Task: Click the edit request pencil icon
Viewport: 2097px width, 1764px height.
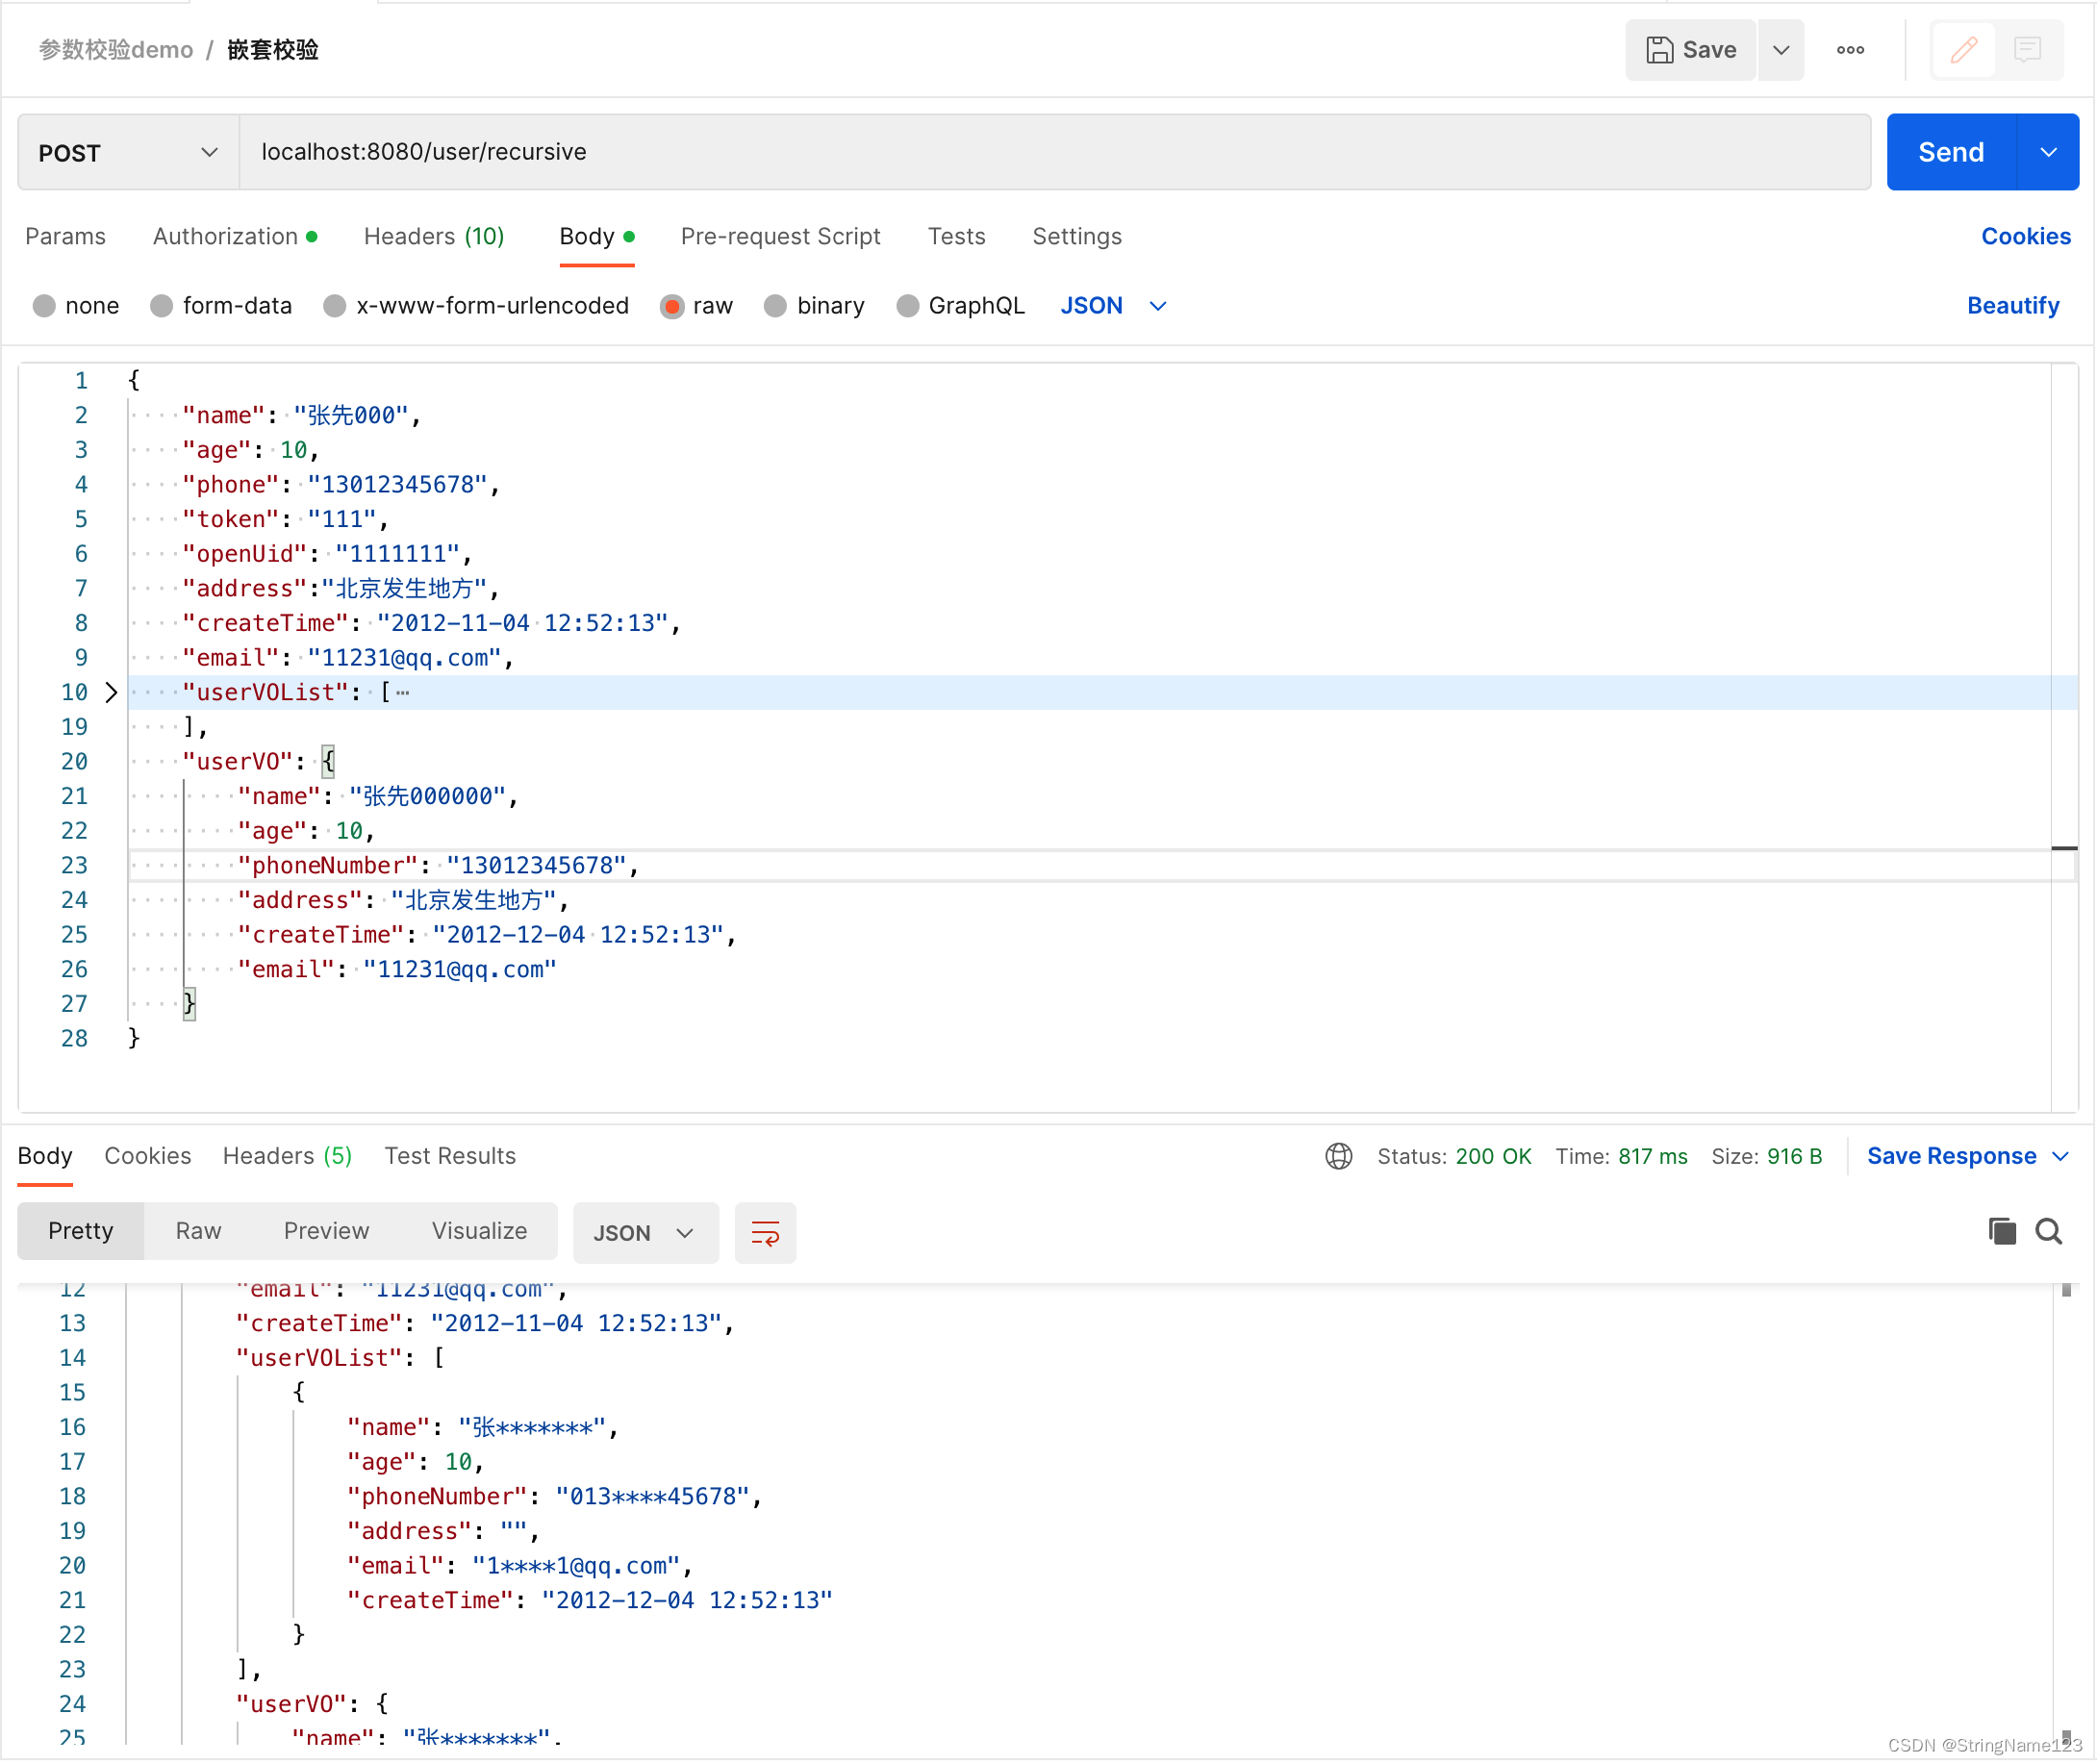Action: tap(1963, 49)
